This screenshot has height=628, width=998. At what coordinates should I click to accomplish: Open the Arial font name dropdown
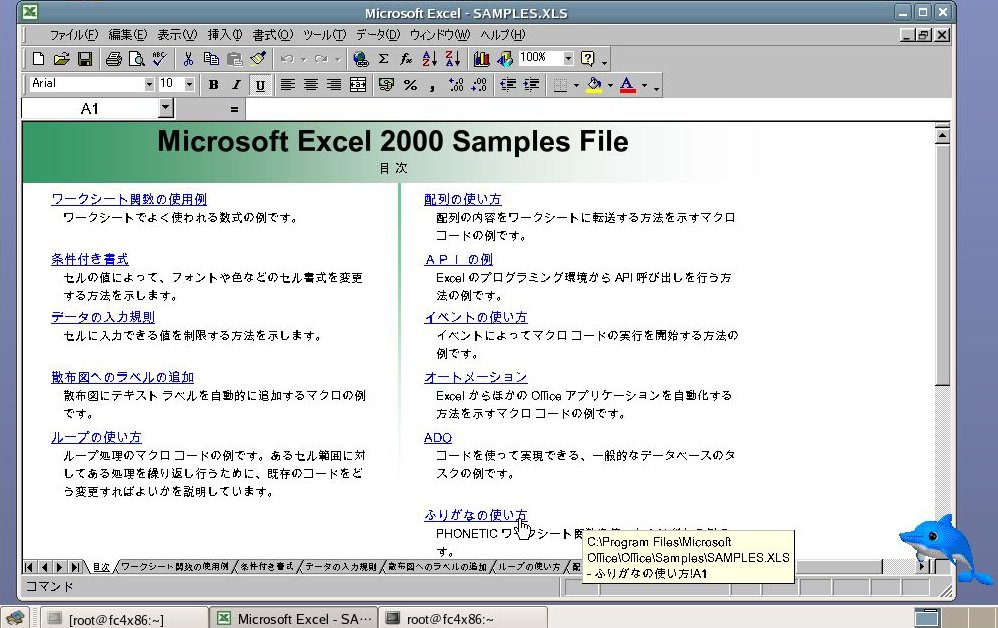point(149,84)
